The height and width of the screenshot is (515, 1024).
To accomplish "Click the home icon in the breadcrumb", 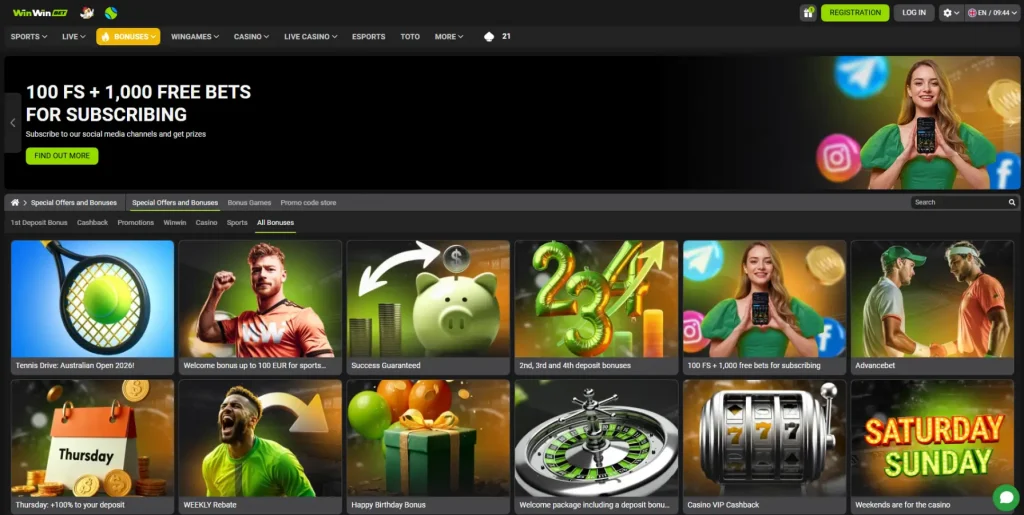I will [x=15, y=202].
